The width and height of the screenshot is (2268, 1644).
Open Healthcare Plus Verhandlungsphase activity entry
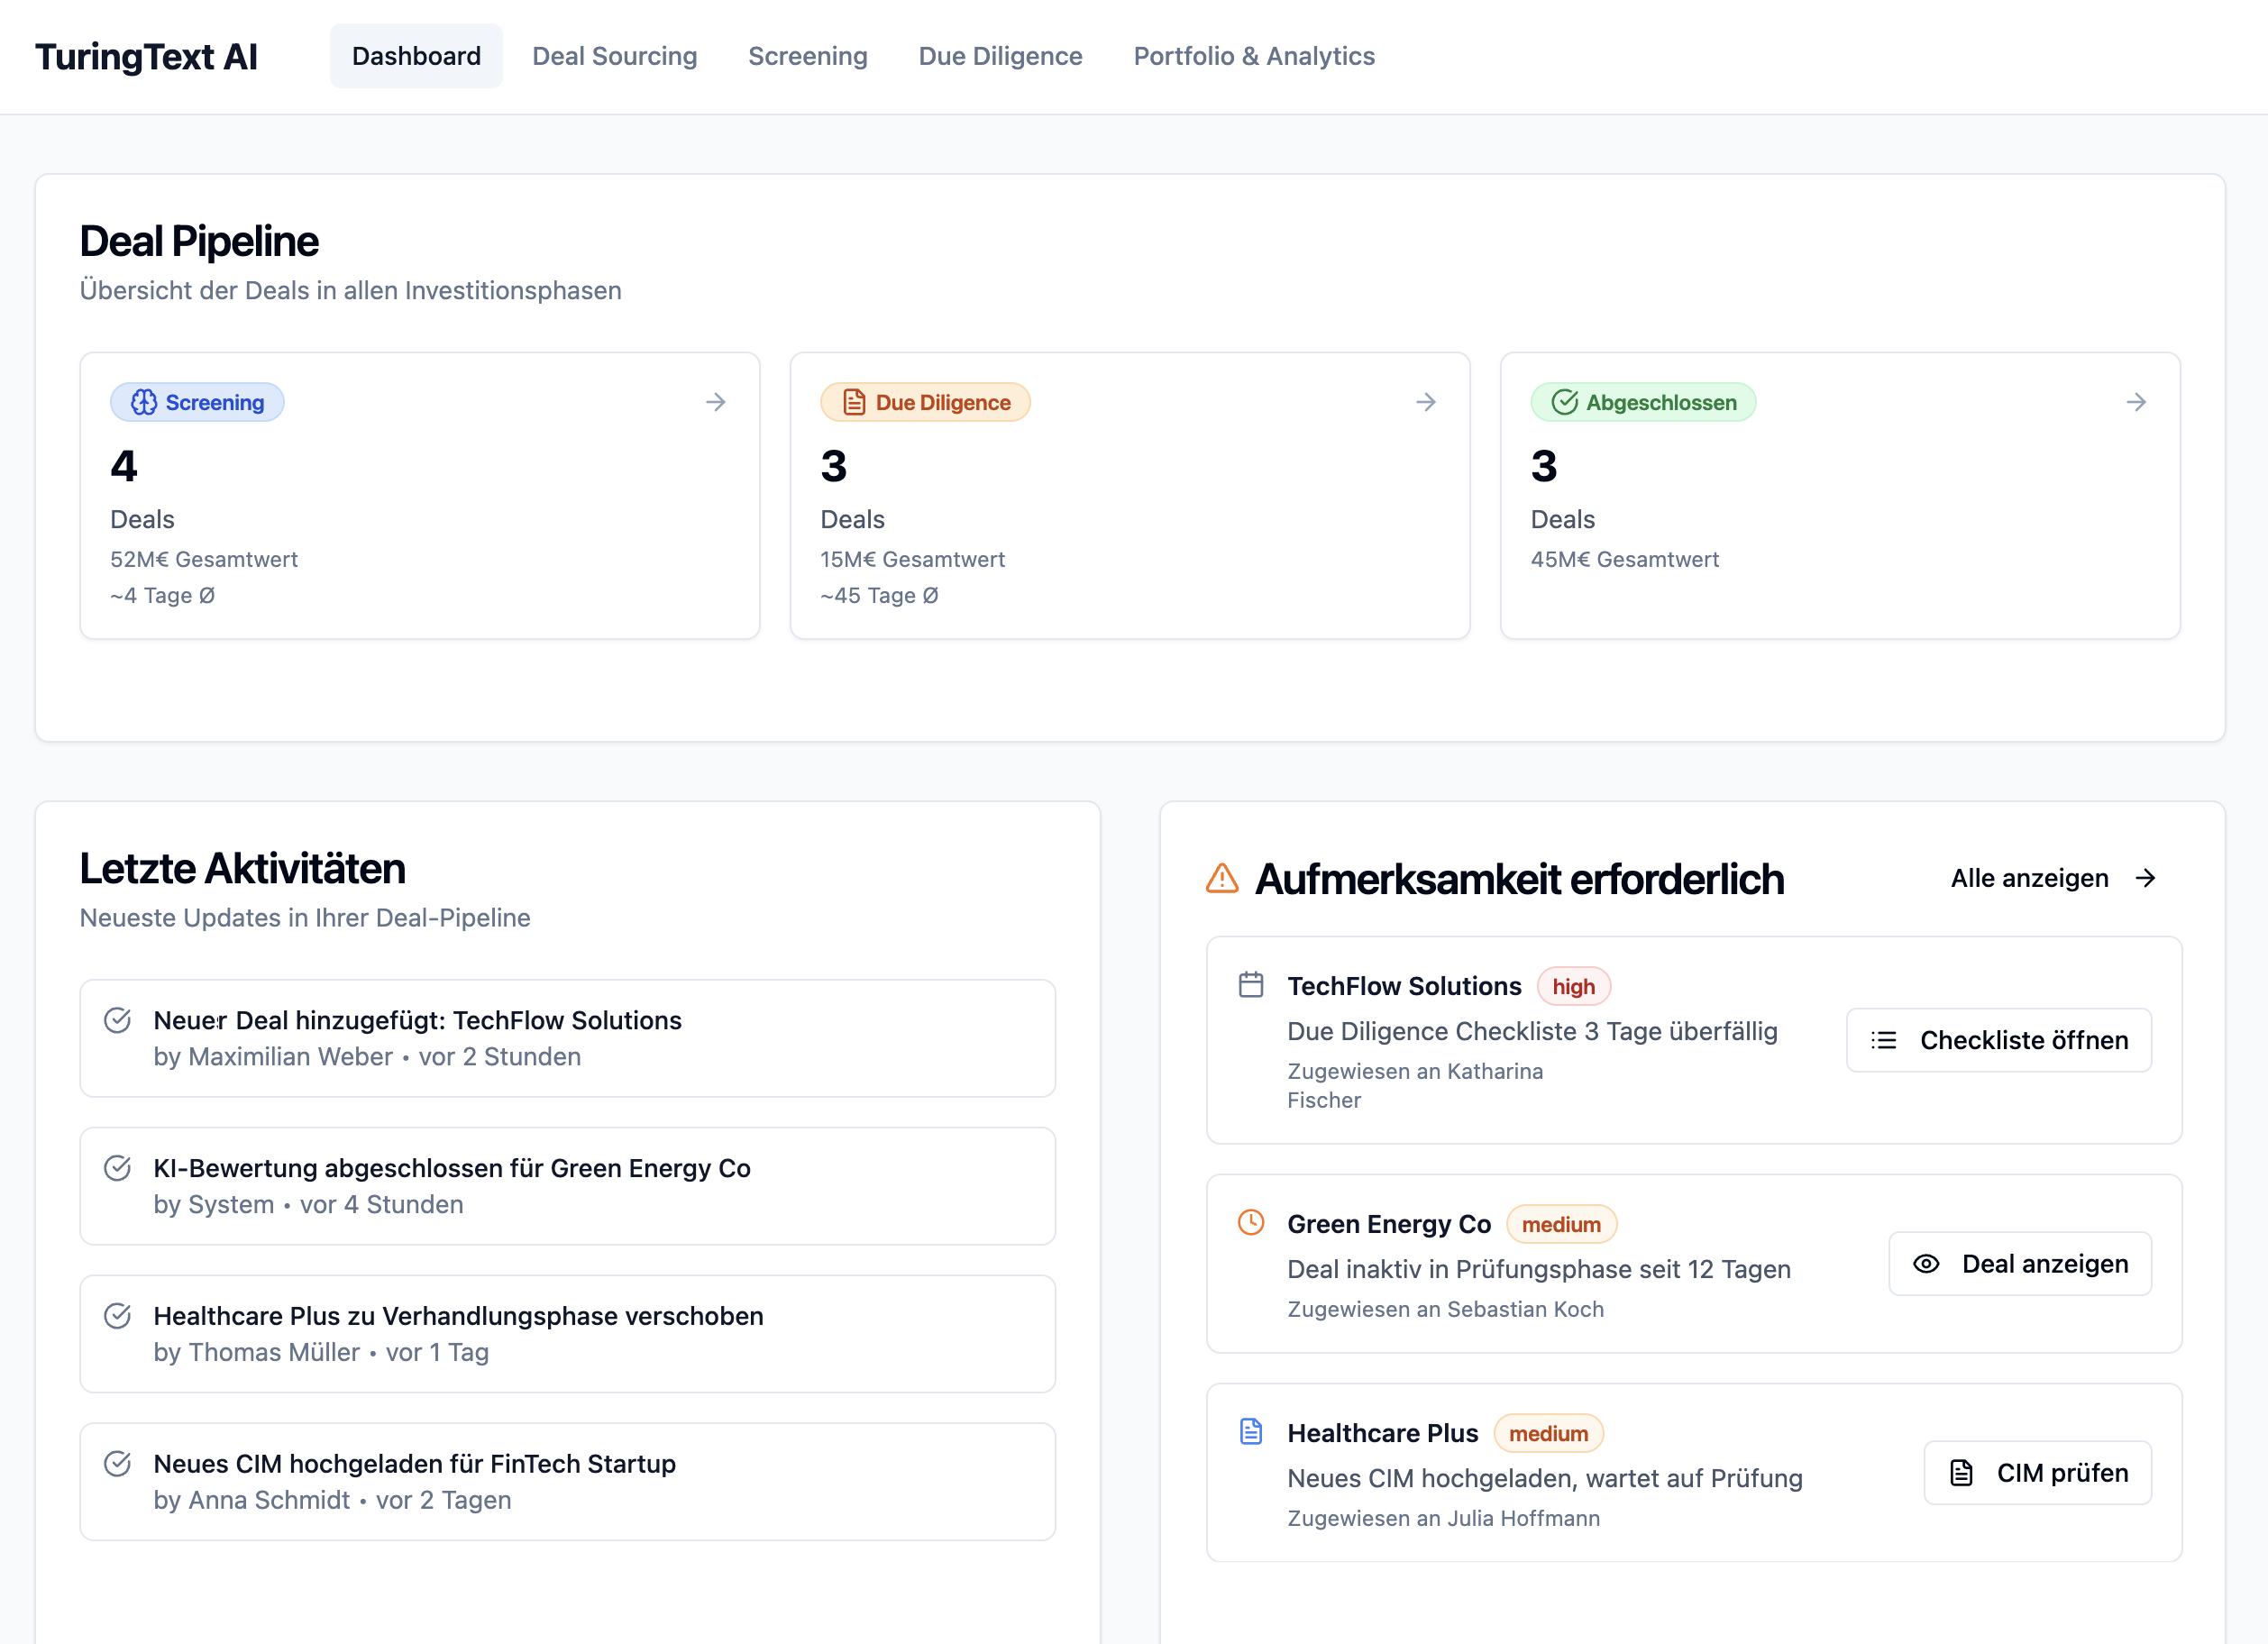tap(567, 1334)
